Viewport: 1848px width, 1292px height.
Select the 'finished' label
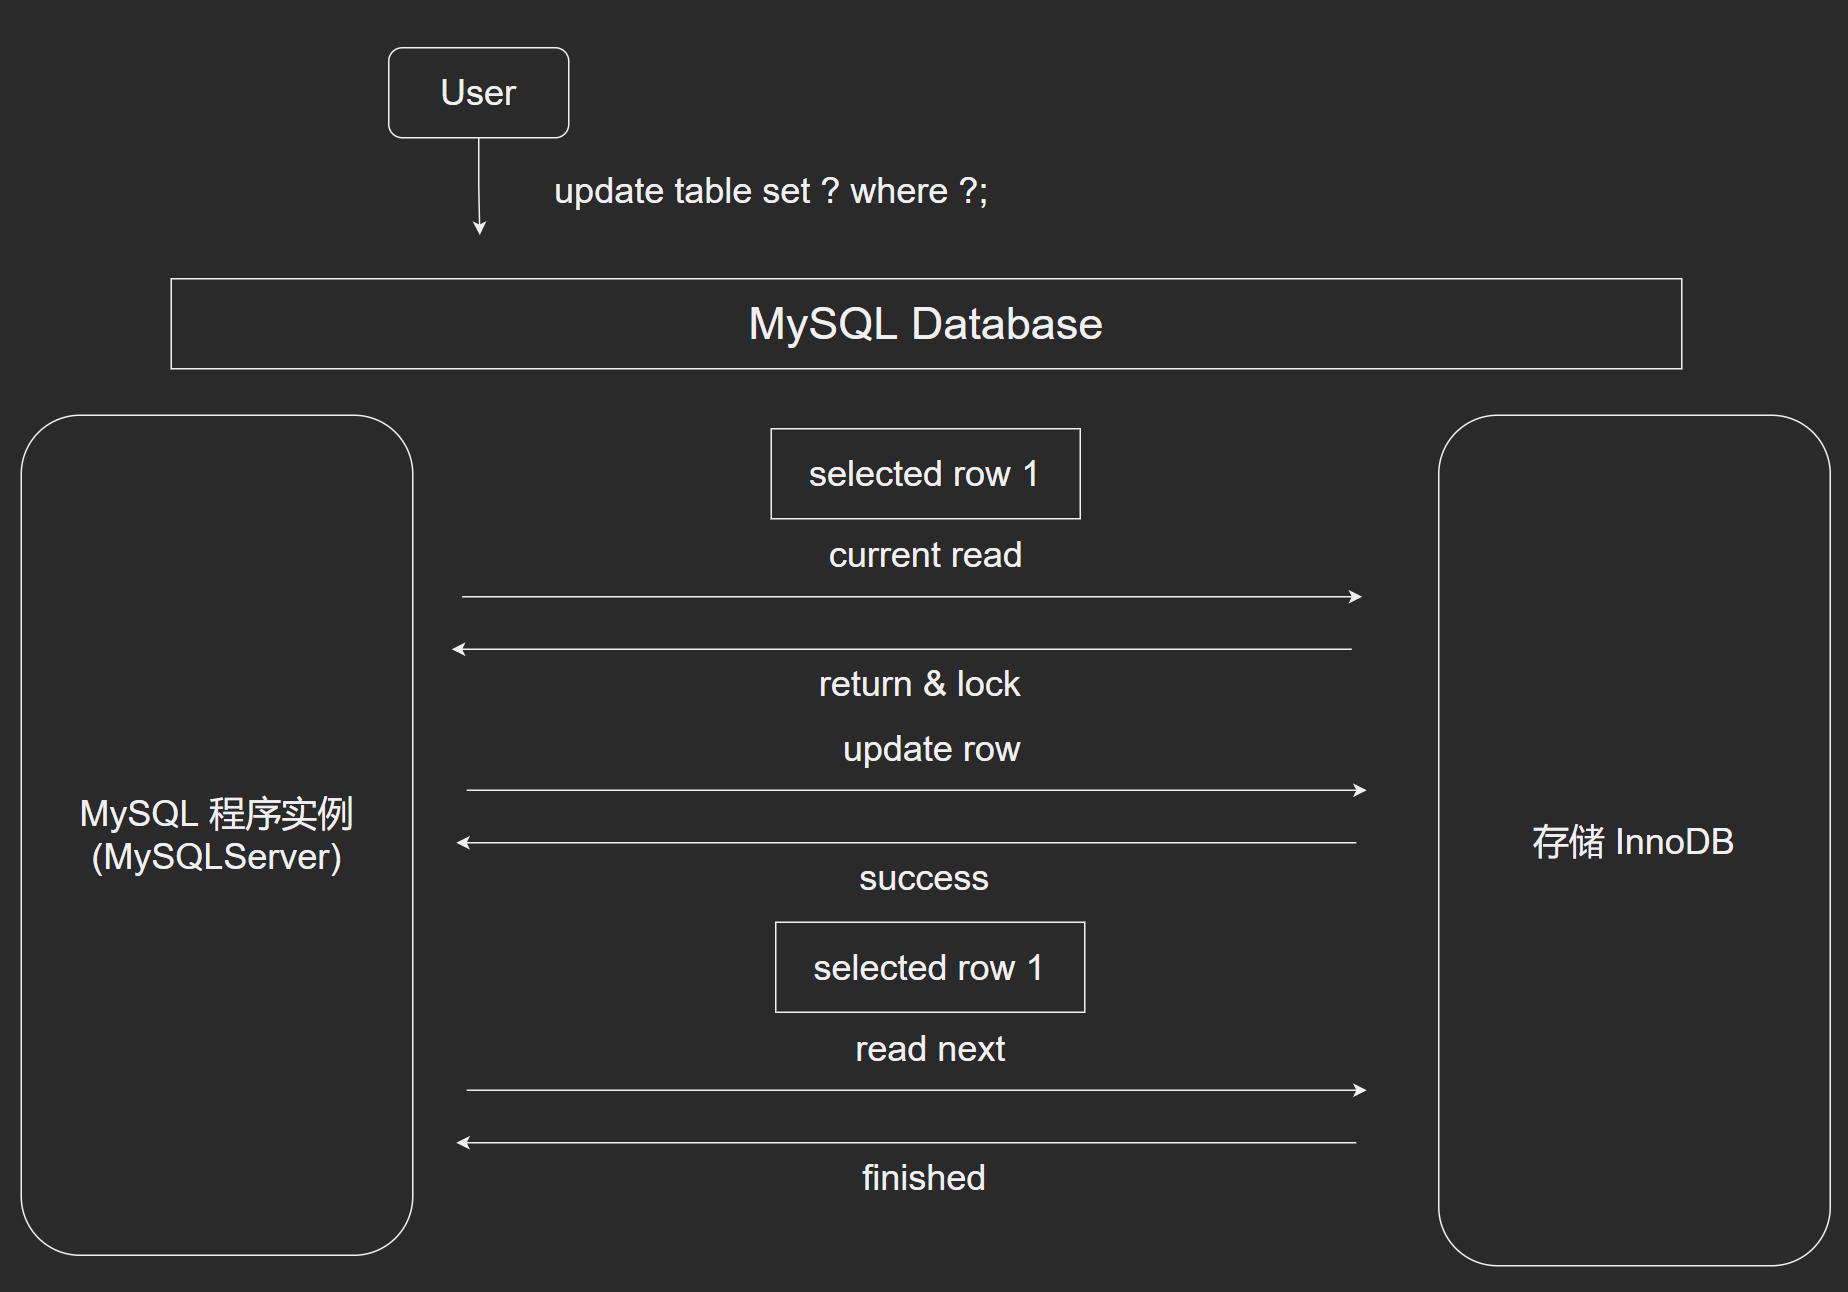[924, 1178]
